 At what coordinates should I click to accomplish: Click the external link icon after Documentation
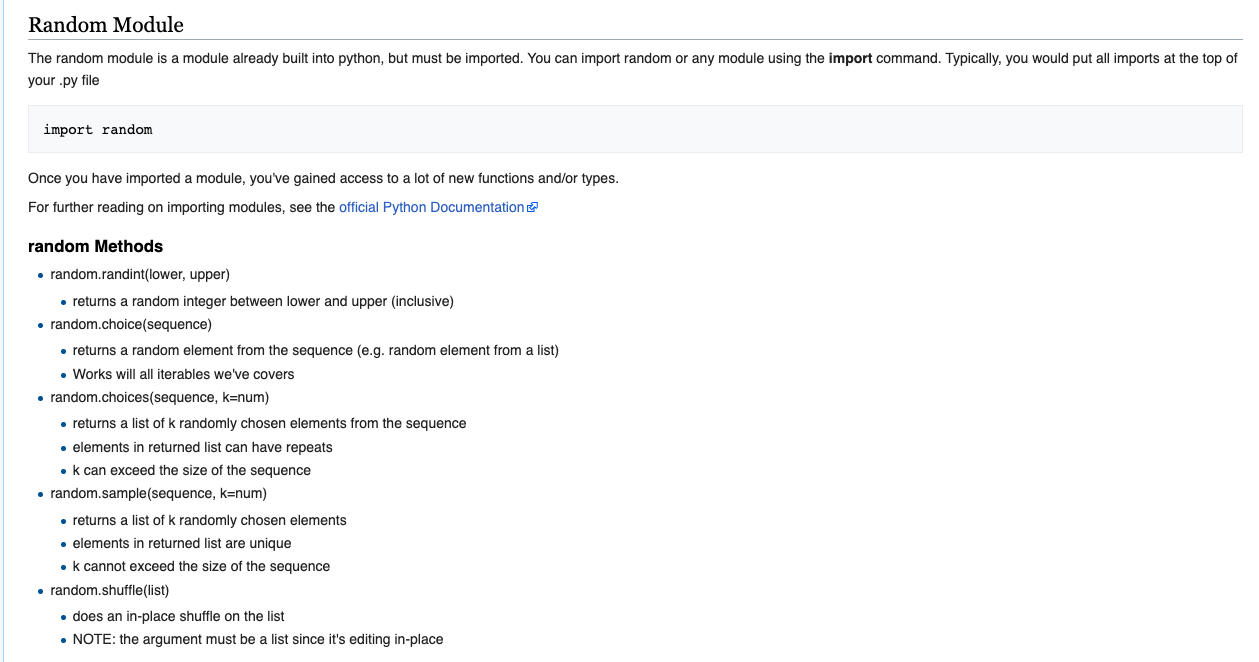tap(533, 207)
